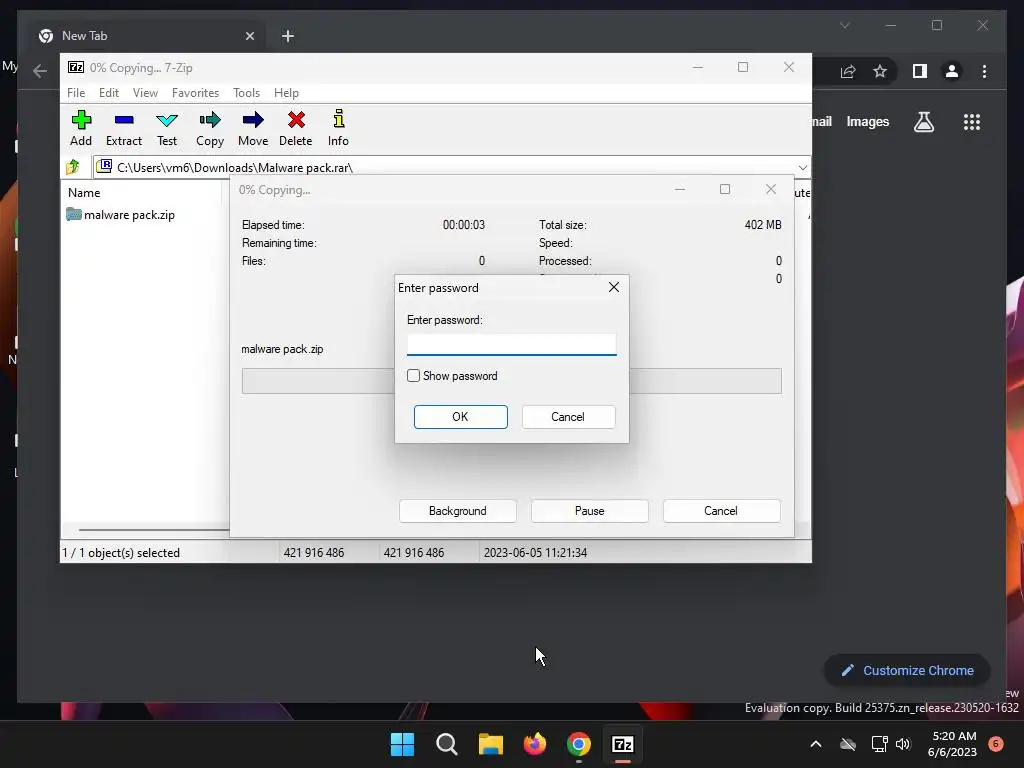This screenshot has width=1024, height=768.
Task: Click the Extract toolbar icon
Action: pos(123,120)
